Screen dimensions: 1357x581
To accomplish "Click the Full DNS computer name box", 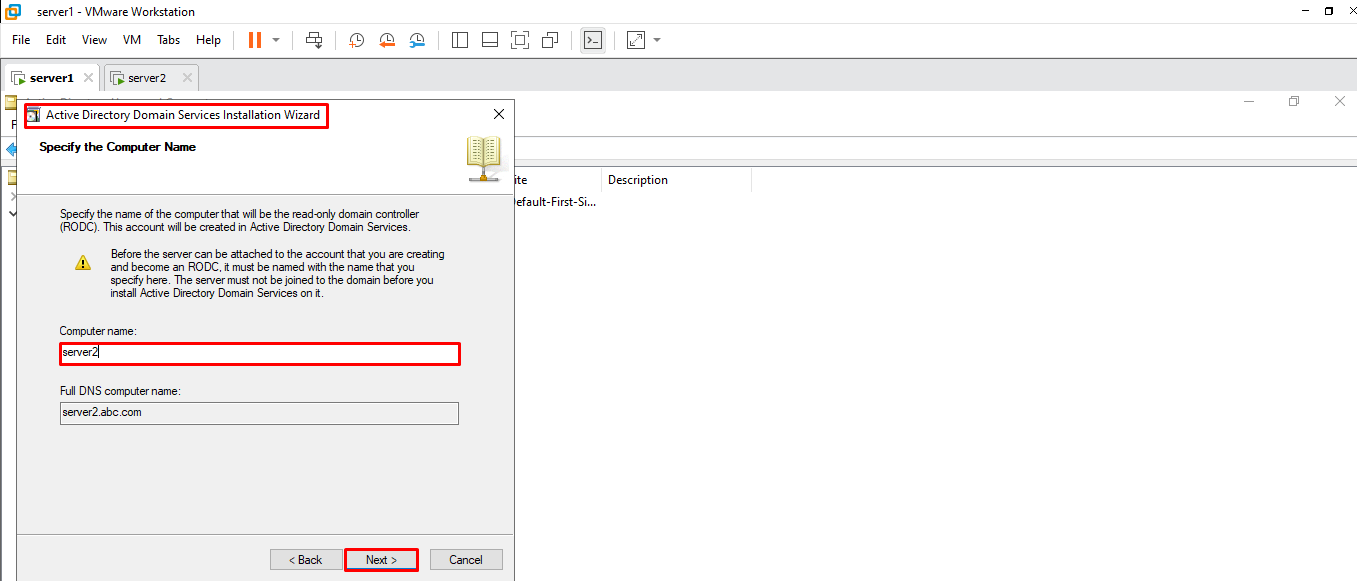I will 259,413.
